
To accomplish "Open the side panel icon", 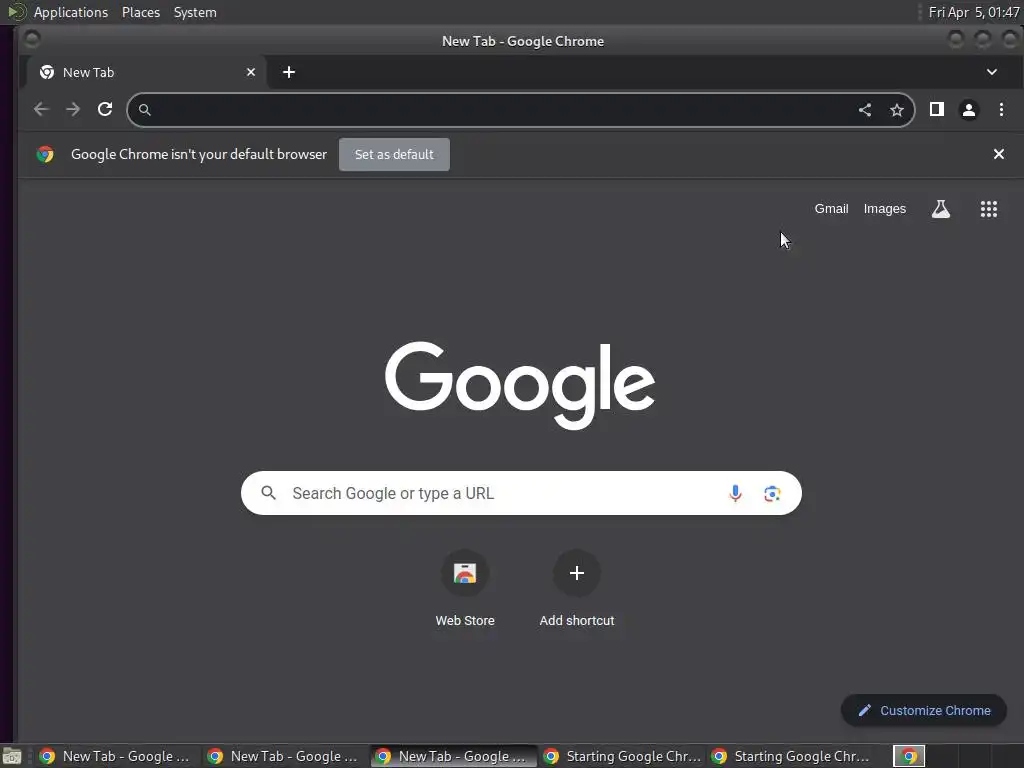I will click(936, 109).
